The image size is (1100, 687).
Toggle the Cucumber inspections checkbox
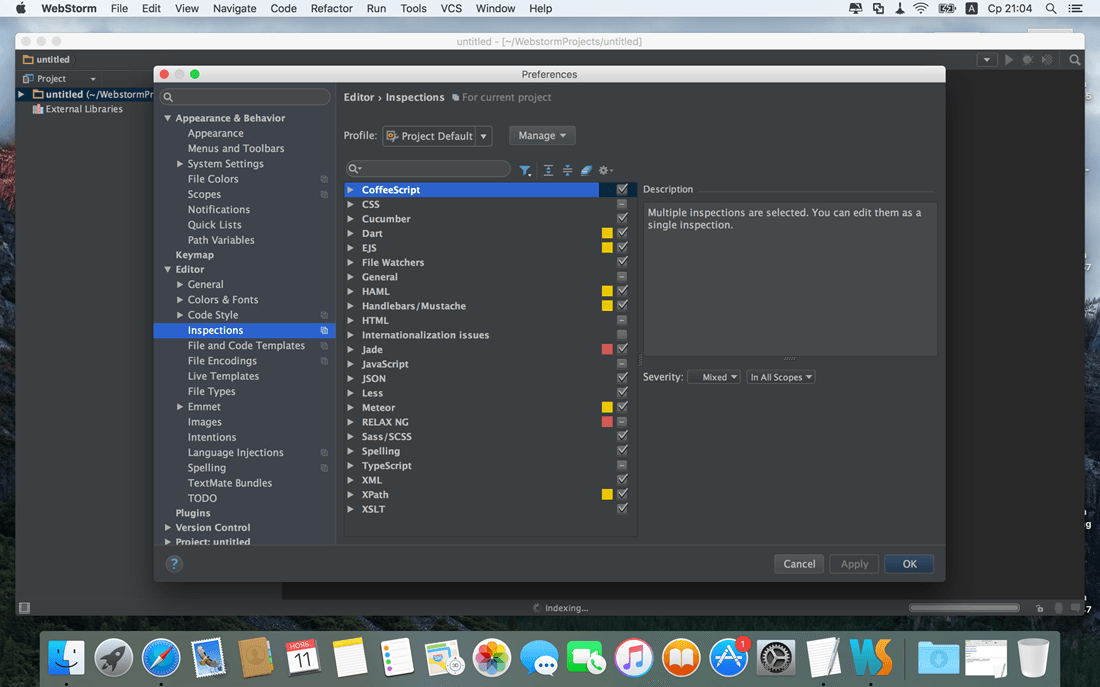pyautogui.click(x=622, y=218)
